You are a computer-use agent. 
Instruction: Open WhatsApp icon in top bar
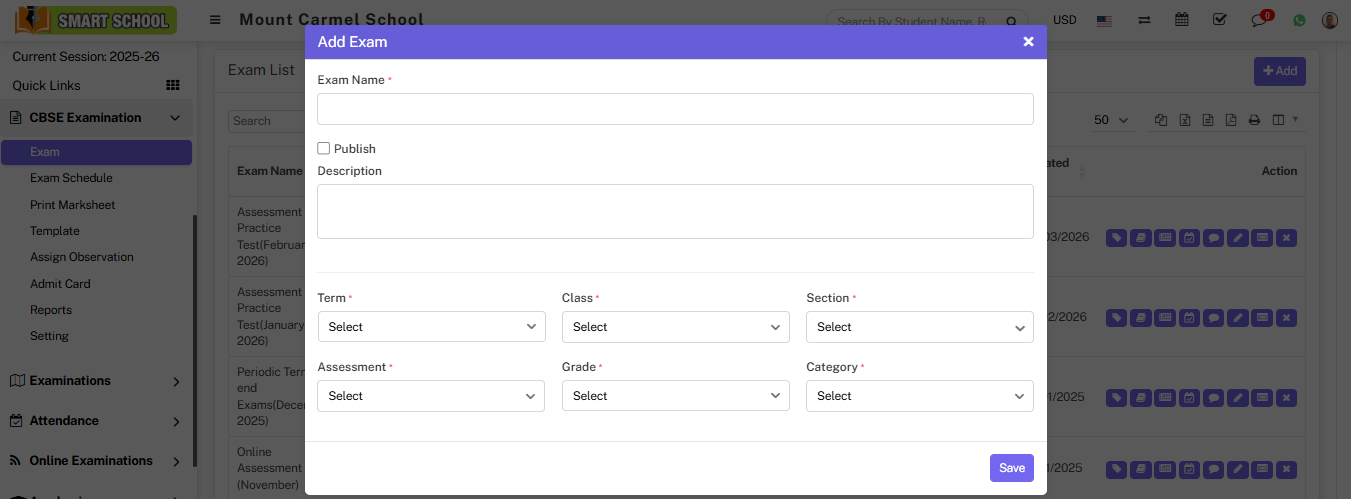point(1299,20)
